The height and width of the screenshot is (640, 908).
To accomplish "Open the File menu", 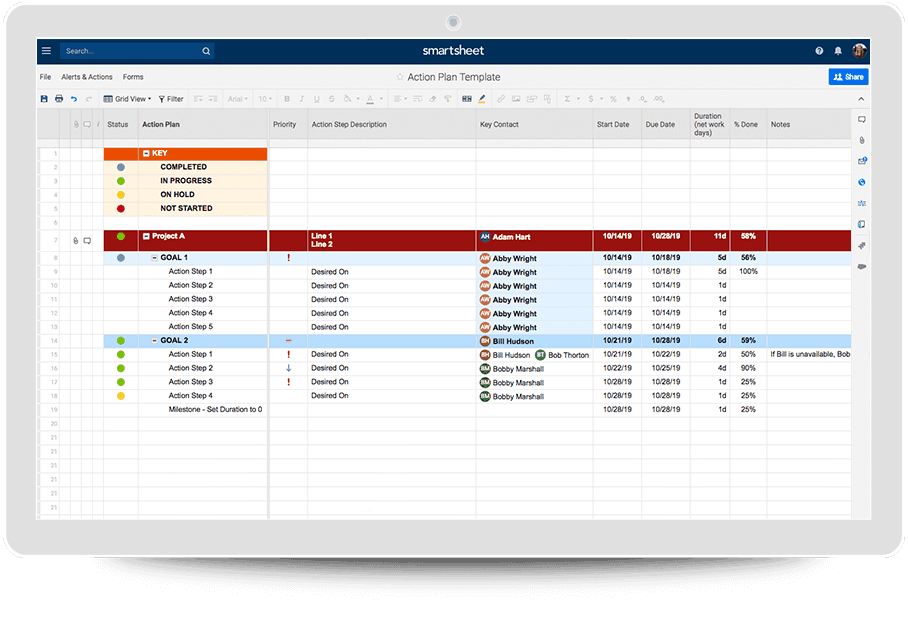I will (46, 77).
